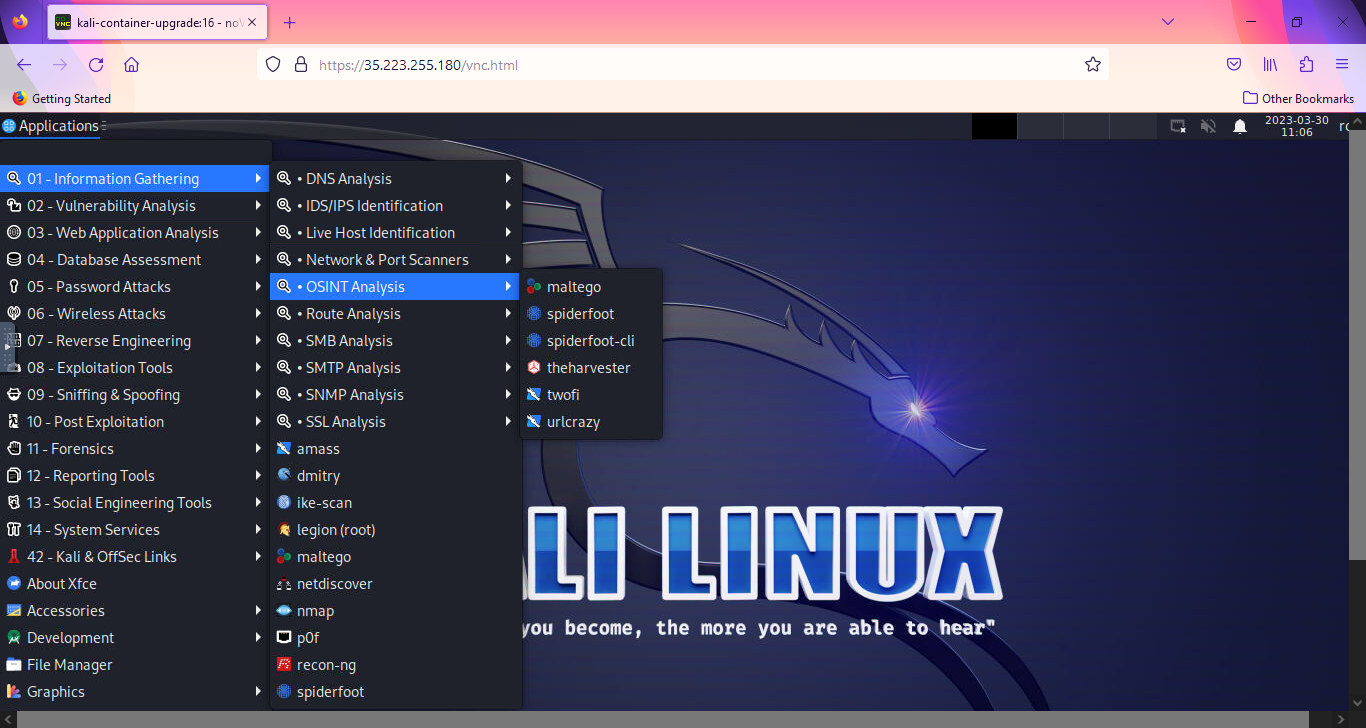The height and width of the screenshot is (728, 1366).
Task: Expand Route Analysis submenu arrow
Action: click(x=508, y=314)
